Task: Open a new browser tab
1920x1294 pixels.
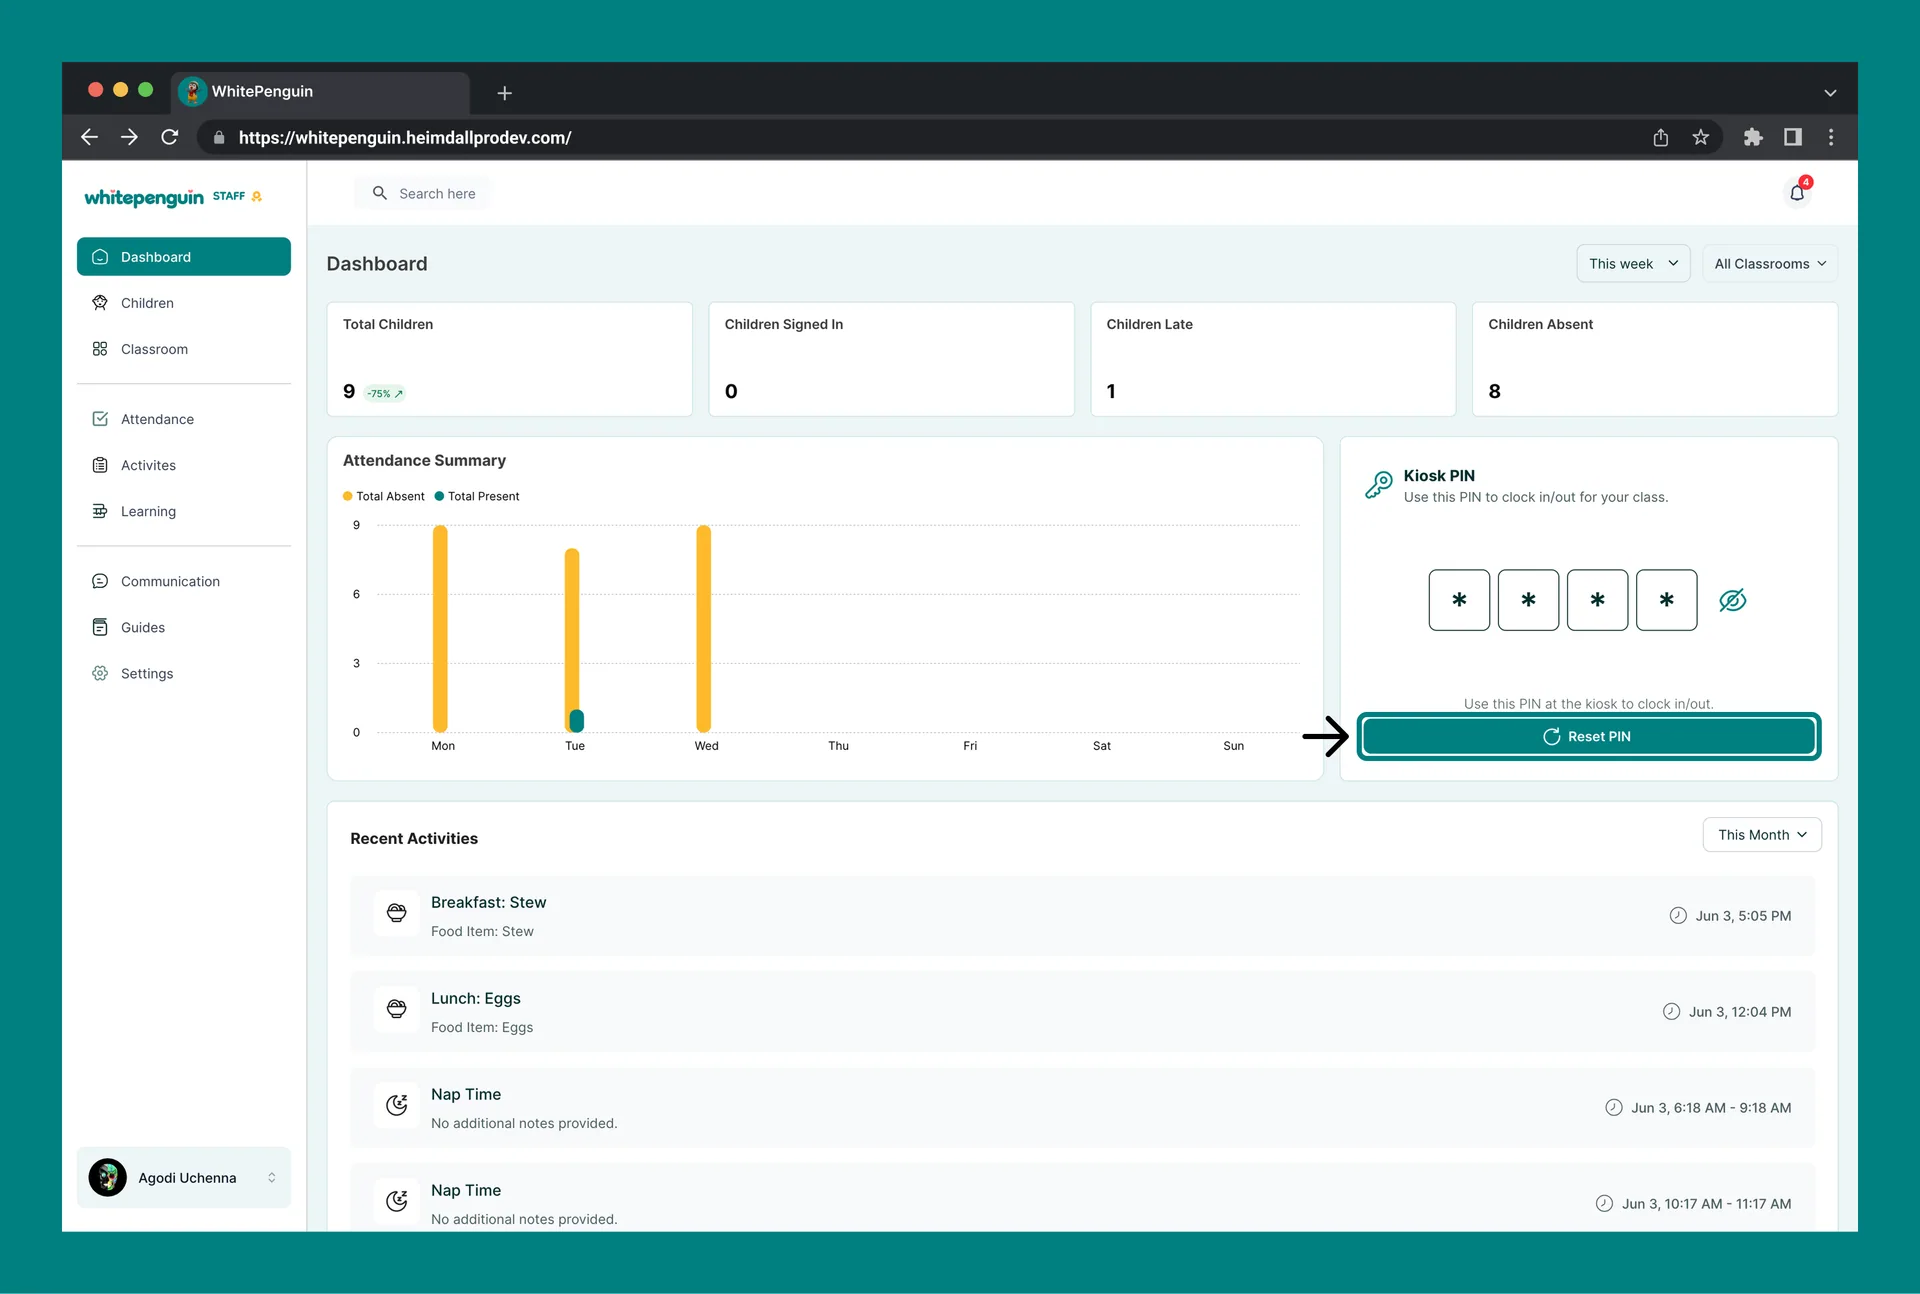Action: coord(505,93)
